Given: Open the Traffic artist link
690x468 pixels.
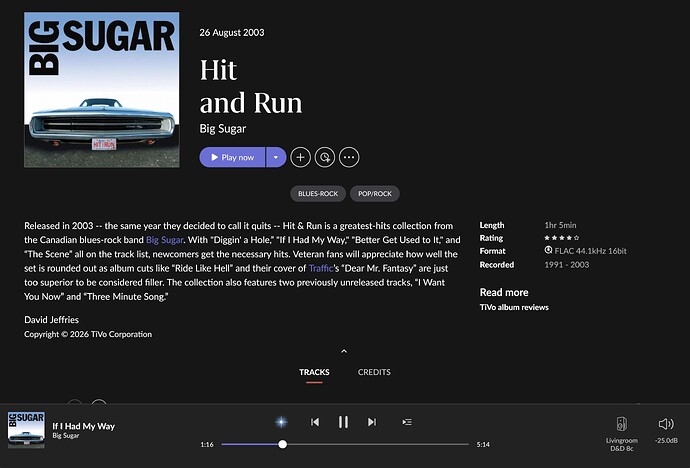Looking at the screenshot, I should (321, 268).
